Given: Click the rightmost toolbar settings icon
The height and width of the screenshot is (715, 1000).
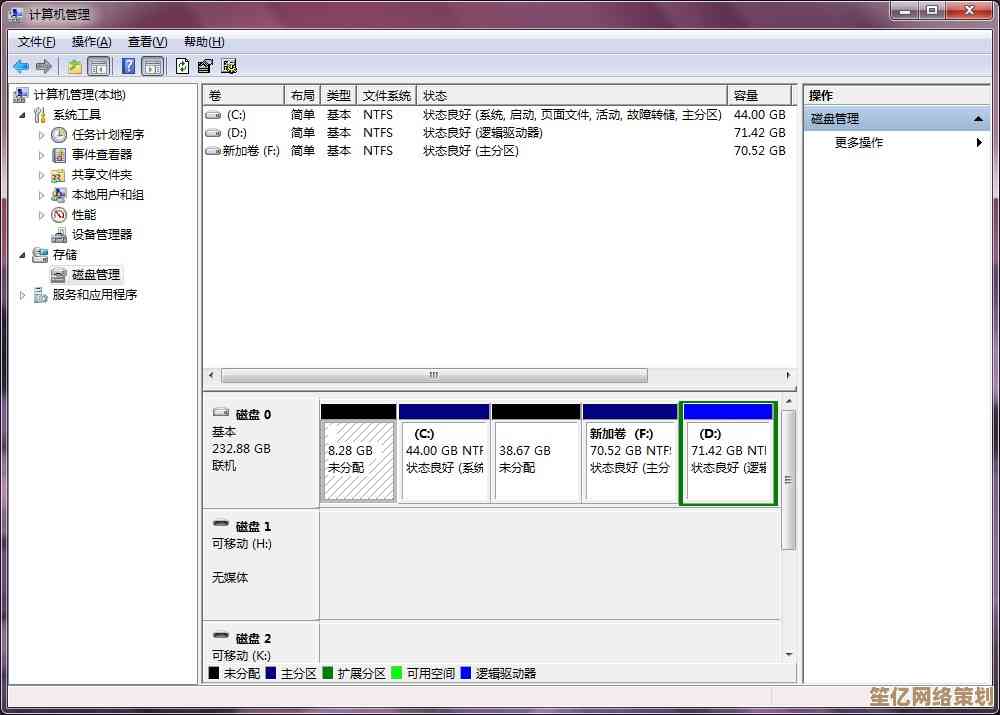Looking at the screenshot, I should [x=229, y=66].
